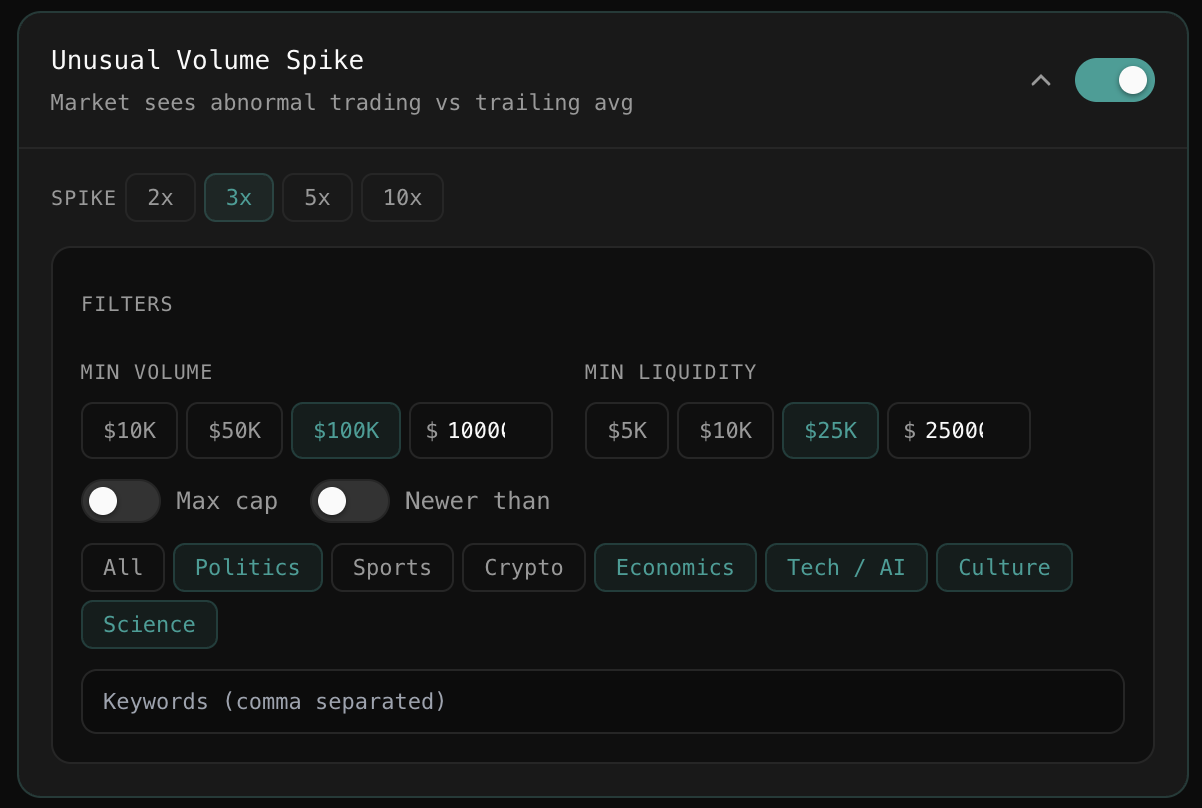Screen dimensions: 1202x808
Task: Enable the Max cap toggle
Action: click(x=121, y=501)
